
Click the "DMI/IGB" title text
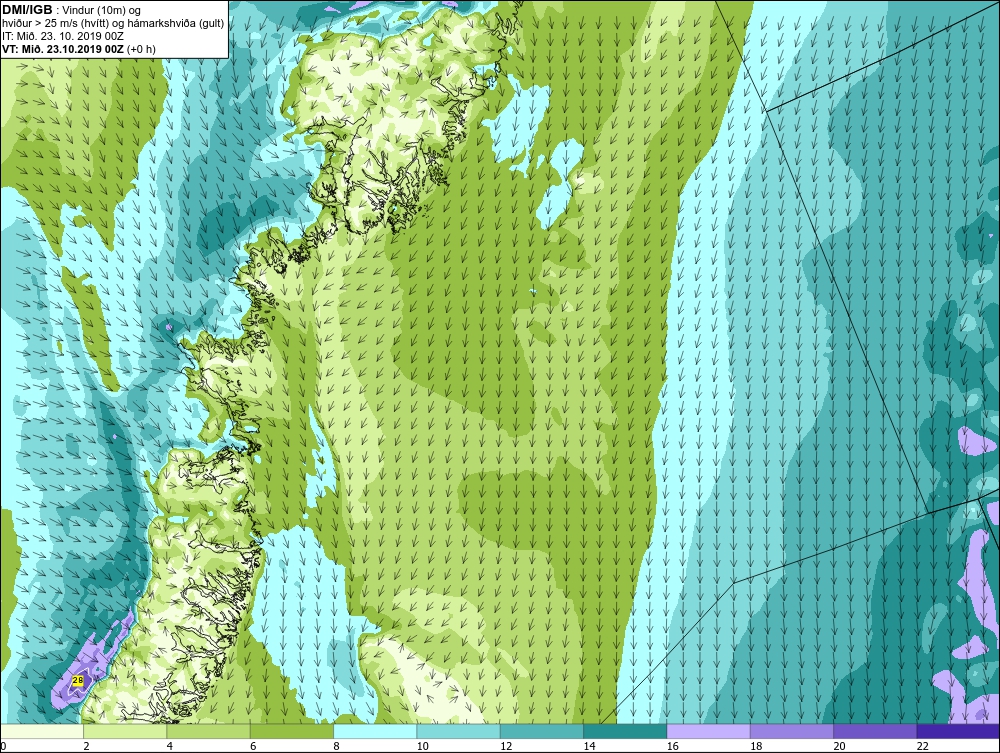[27, 10]
